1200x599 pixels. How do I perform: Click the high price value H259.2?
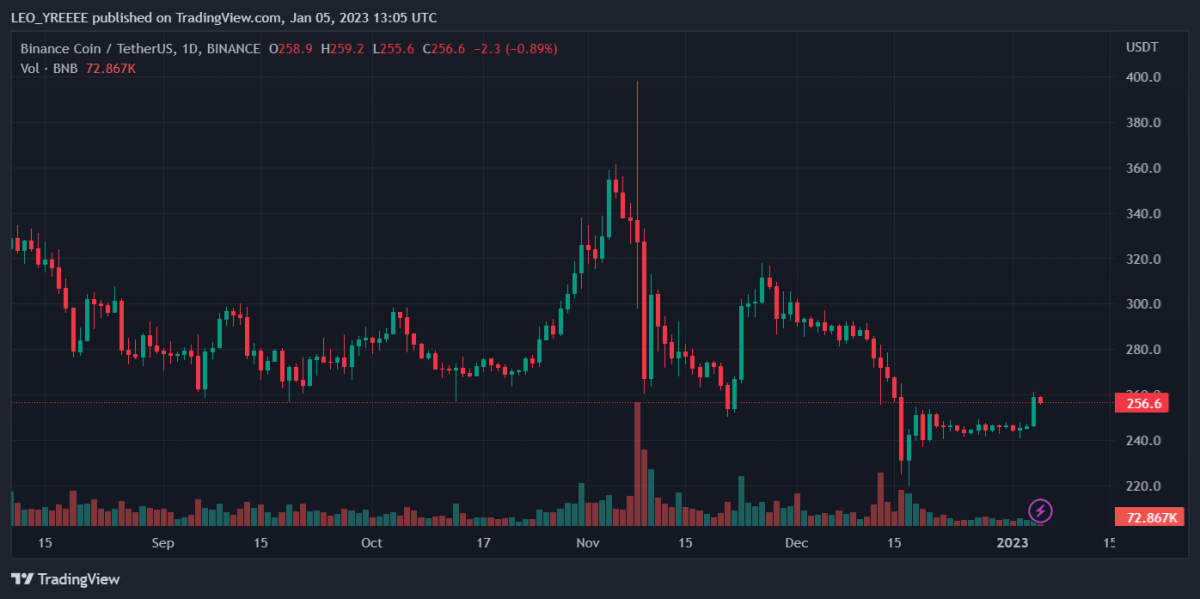click(343, 48)
